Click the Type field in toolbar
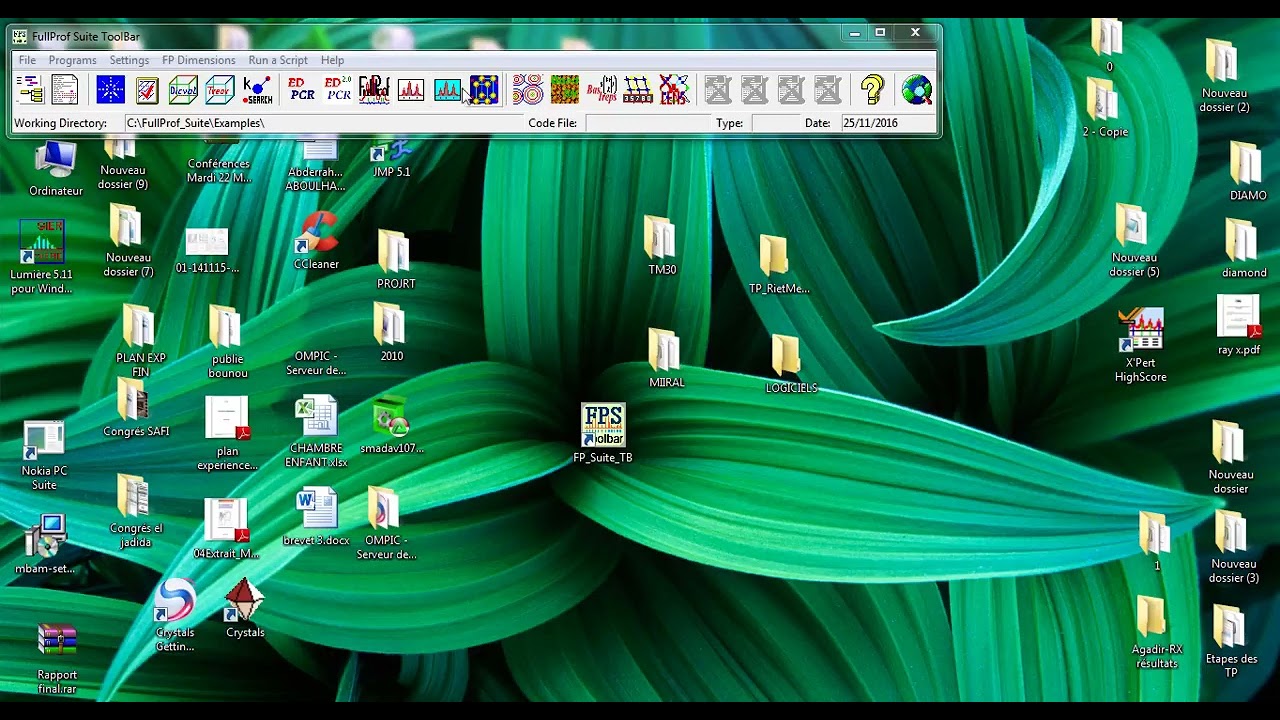 point(775,123)
